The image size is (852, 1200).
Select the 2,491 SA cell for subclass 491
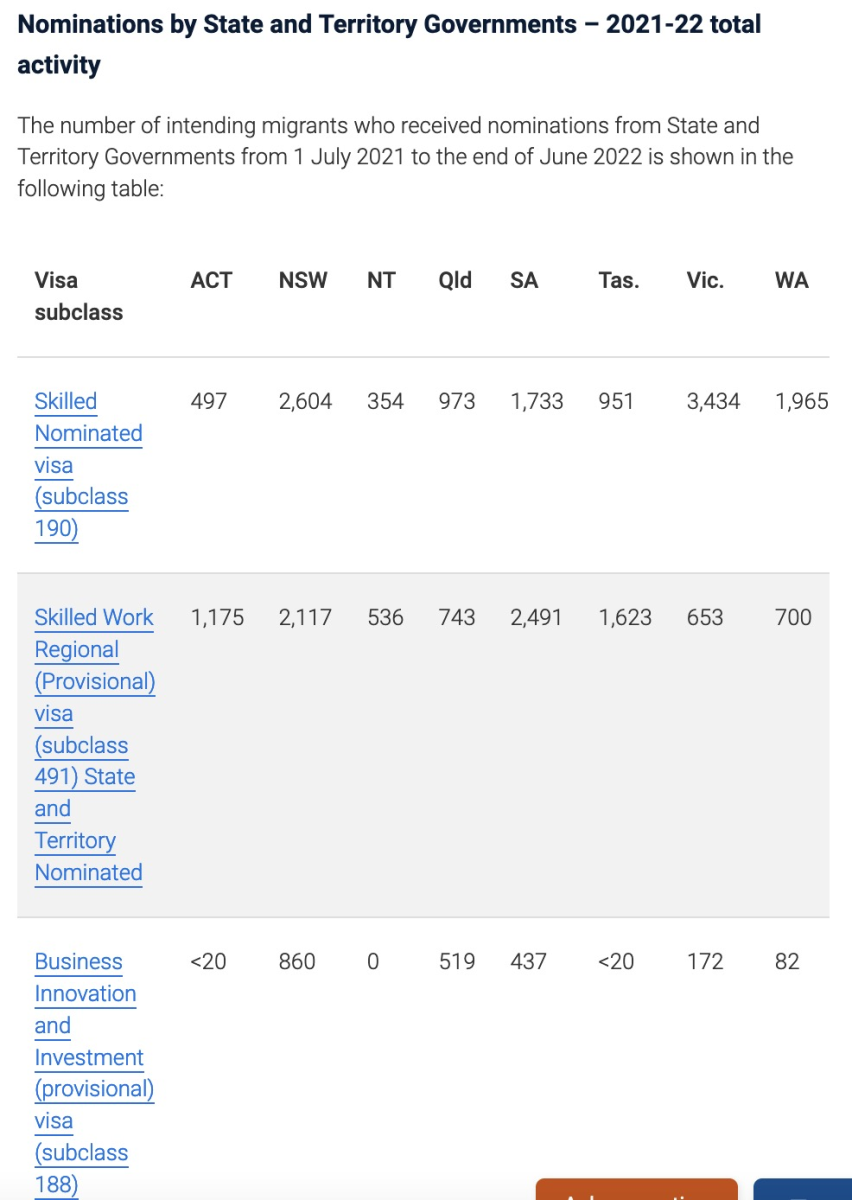click(536, 618)
